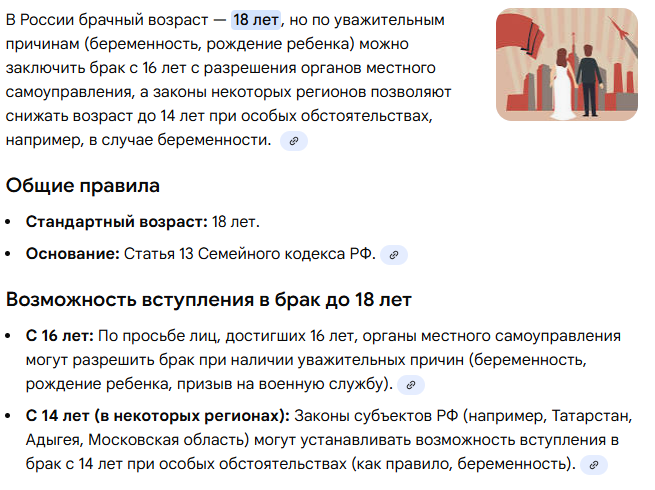The width and height of the screenshot is (655, 490).
Task: Click the red rocket in the illustration
Action: (619, 28)
